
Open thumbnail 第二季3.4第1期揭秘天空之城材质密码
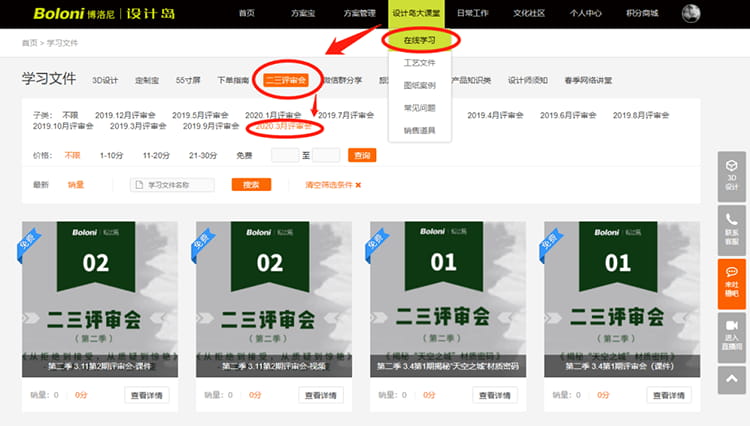448,299
